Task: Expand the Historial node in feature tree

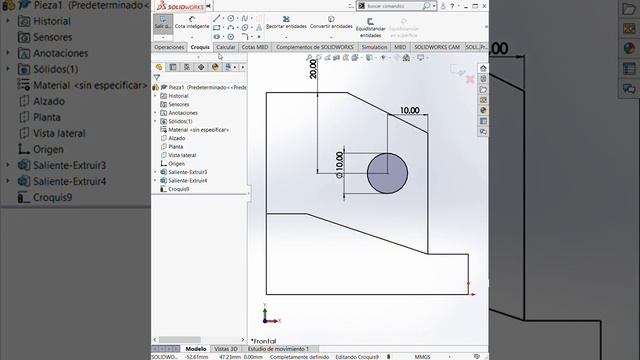Action: click(x=155, y=96)
